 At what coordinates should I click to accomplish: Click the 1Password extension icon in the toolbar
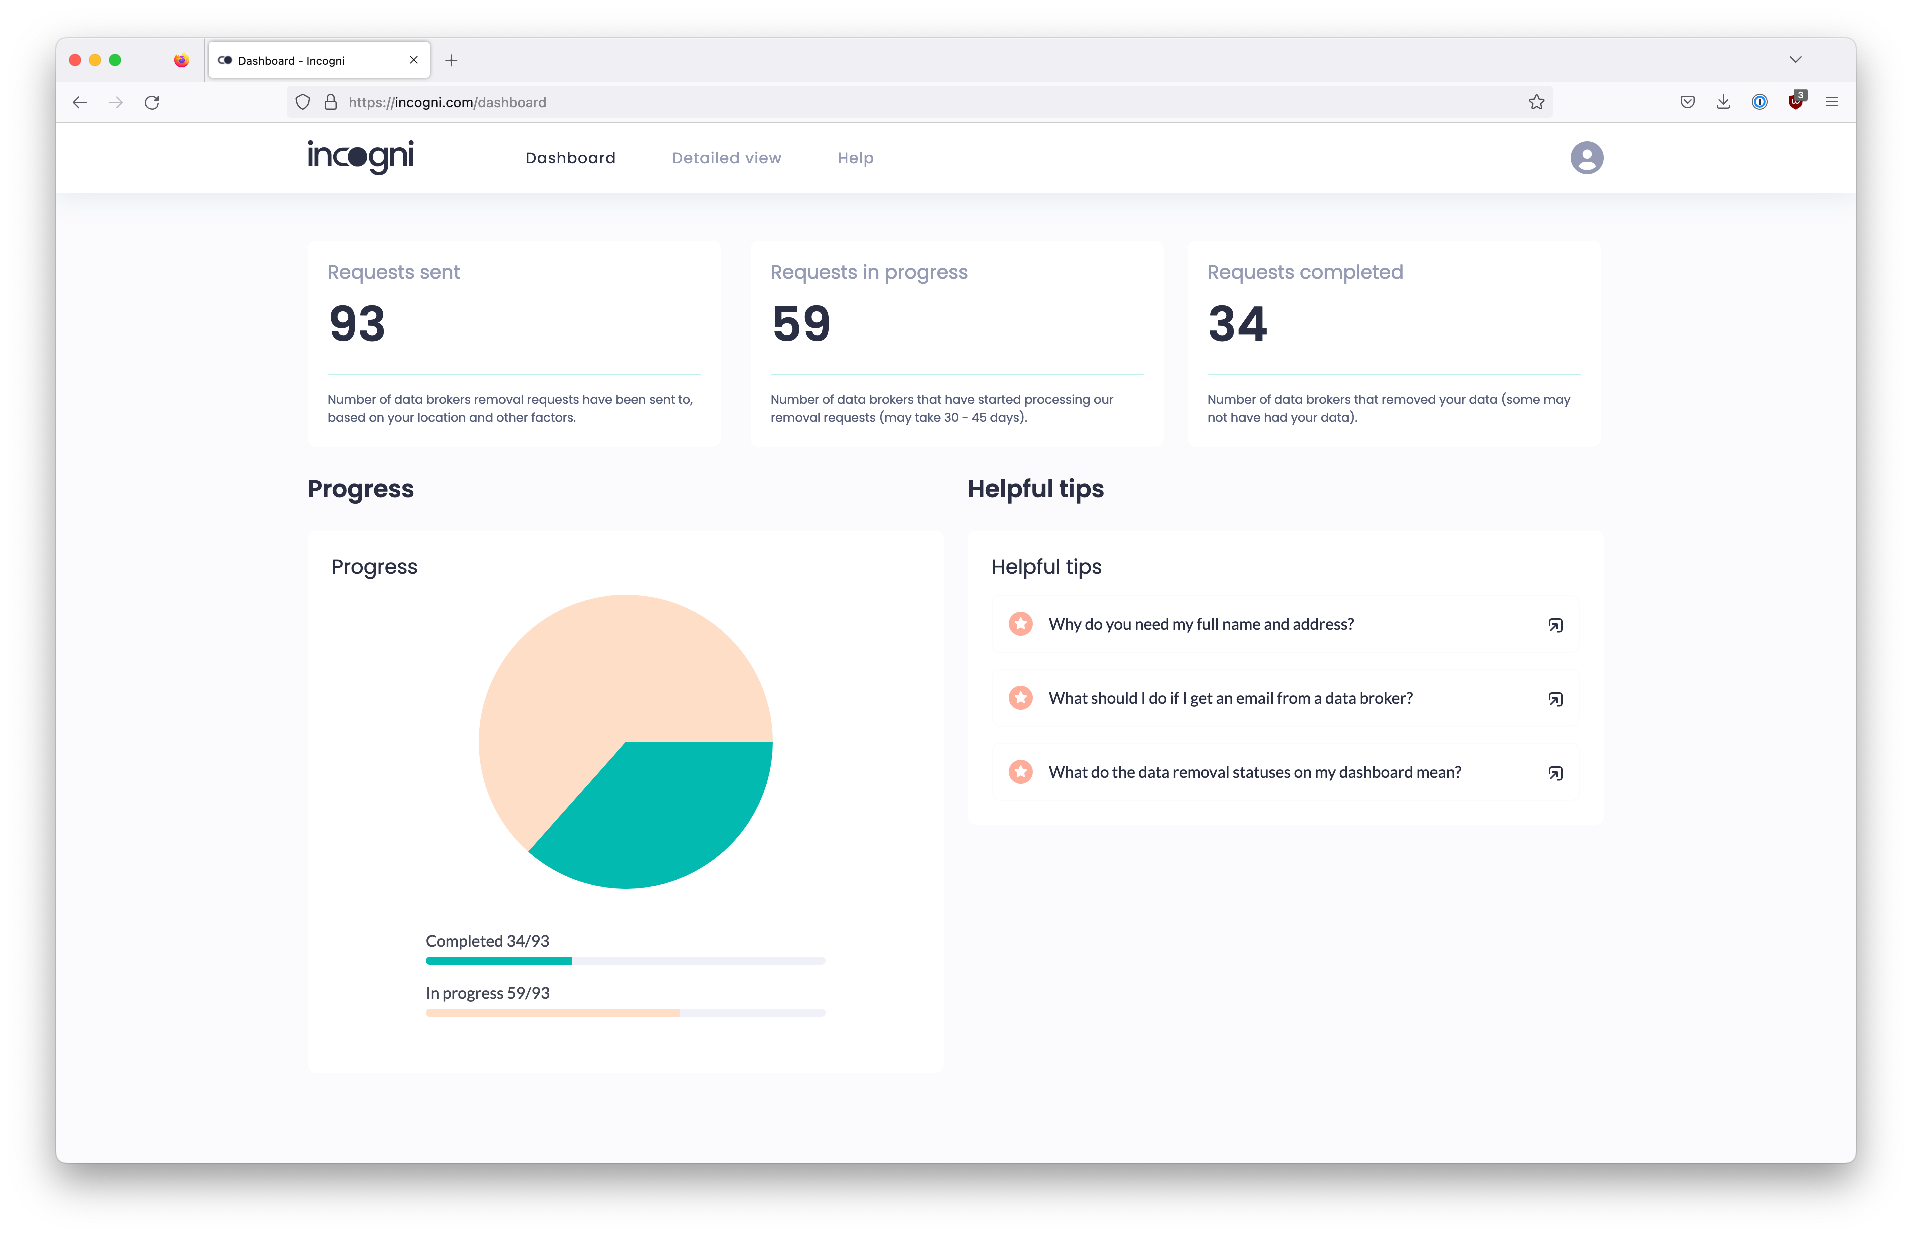point(1759,101)
